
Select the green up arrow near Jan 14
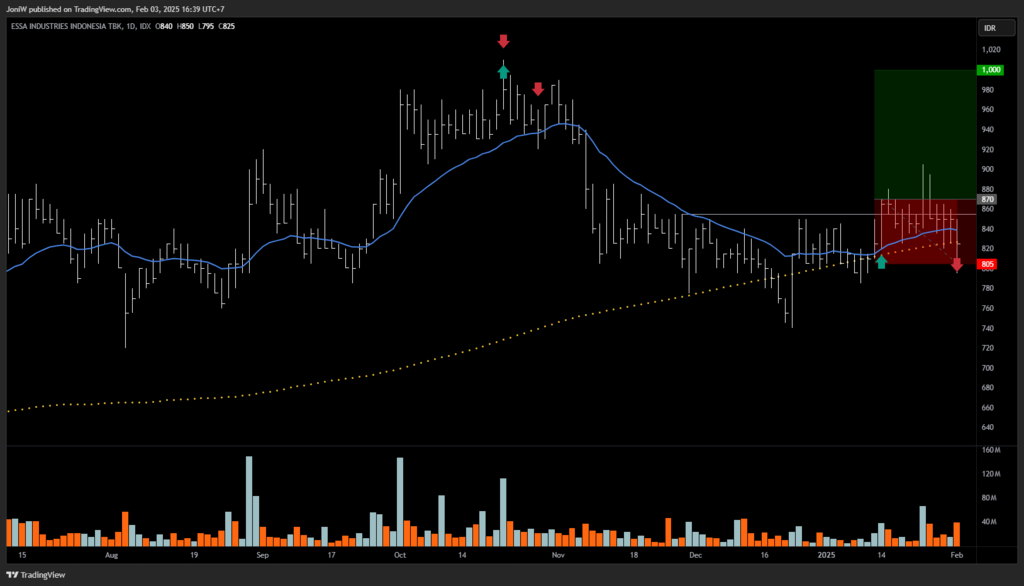click(x=881, y=262)
